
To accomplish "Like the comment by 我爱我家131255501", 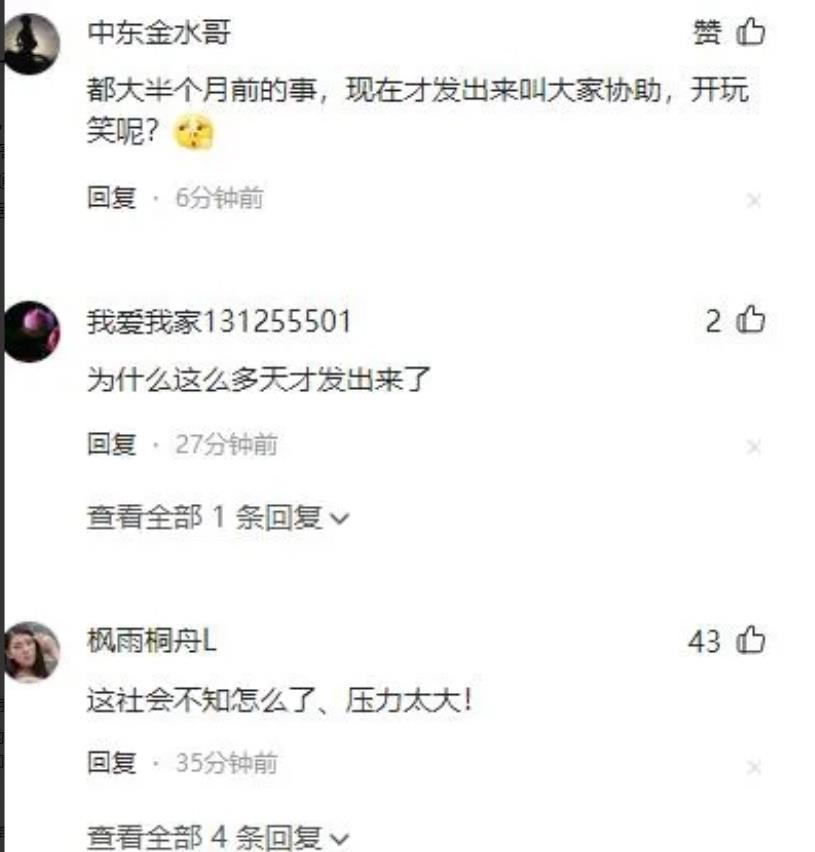I will (751, 319).
